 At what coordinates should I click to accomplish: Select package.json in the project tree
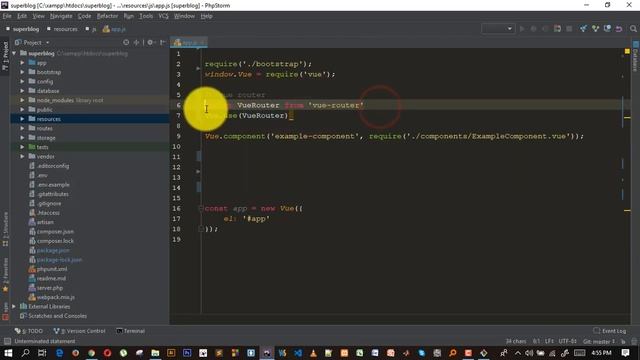[x=53, y=250]
